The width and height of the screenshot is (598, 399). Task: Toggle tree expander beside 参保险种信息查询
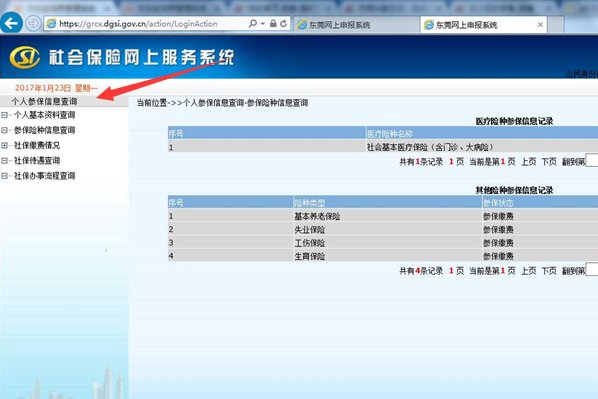(5, 130)
